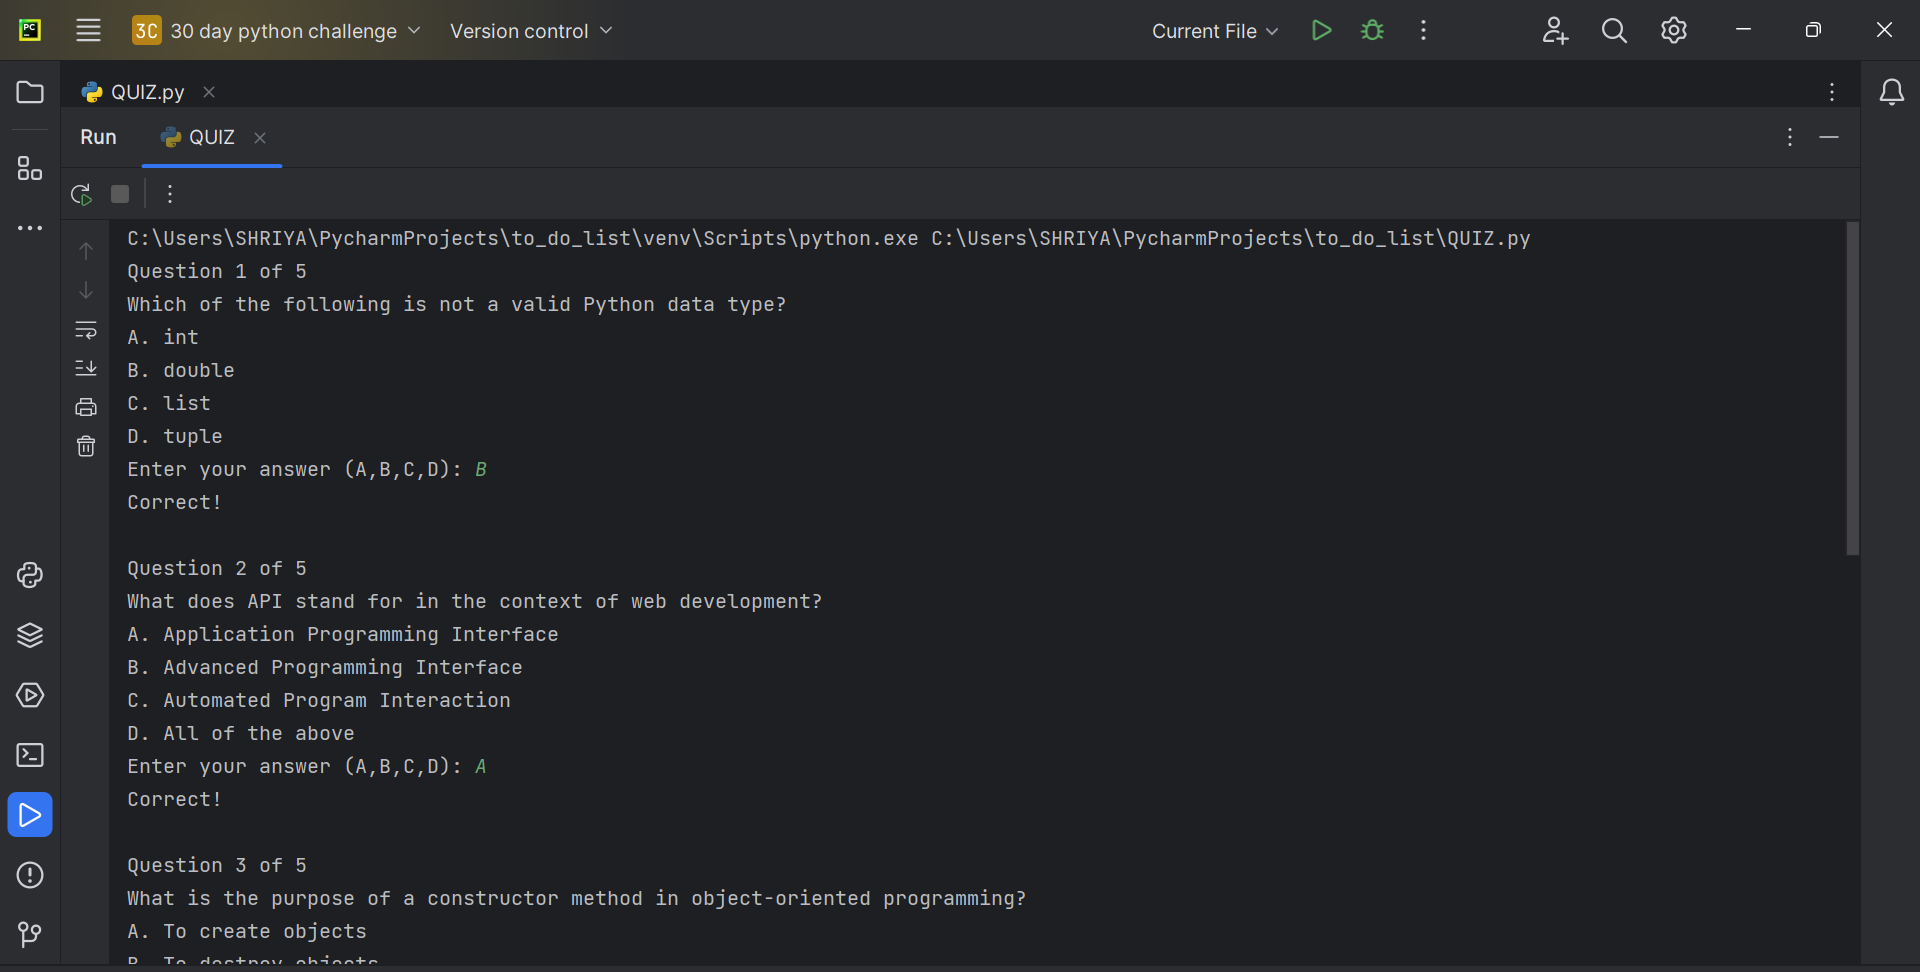Image resolution: width=1920 pixels, height=972 pixels.
Task: Open Run toolbar more actions
Action: tap(170, 194)
